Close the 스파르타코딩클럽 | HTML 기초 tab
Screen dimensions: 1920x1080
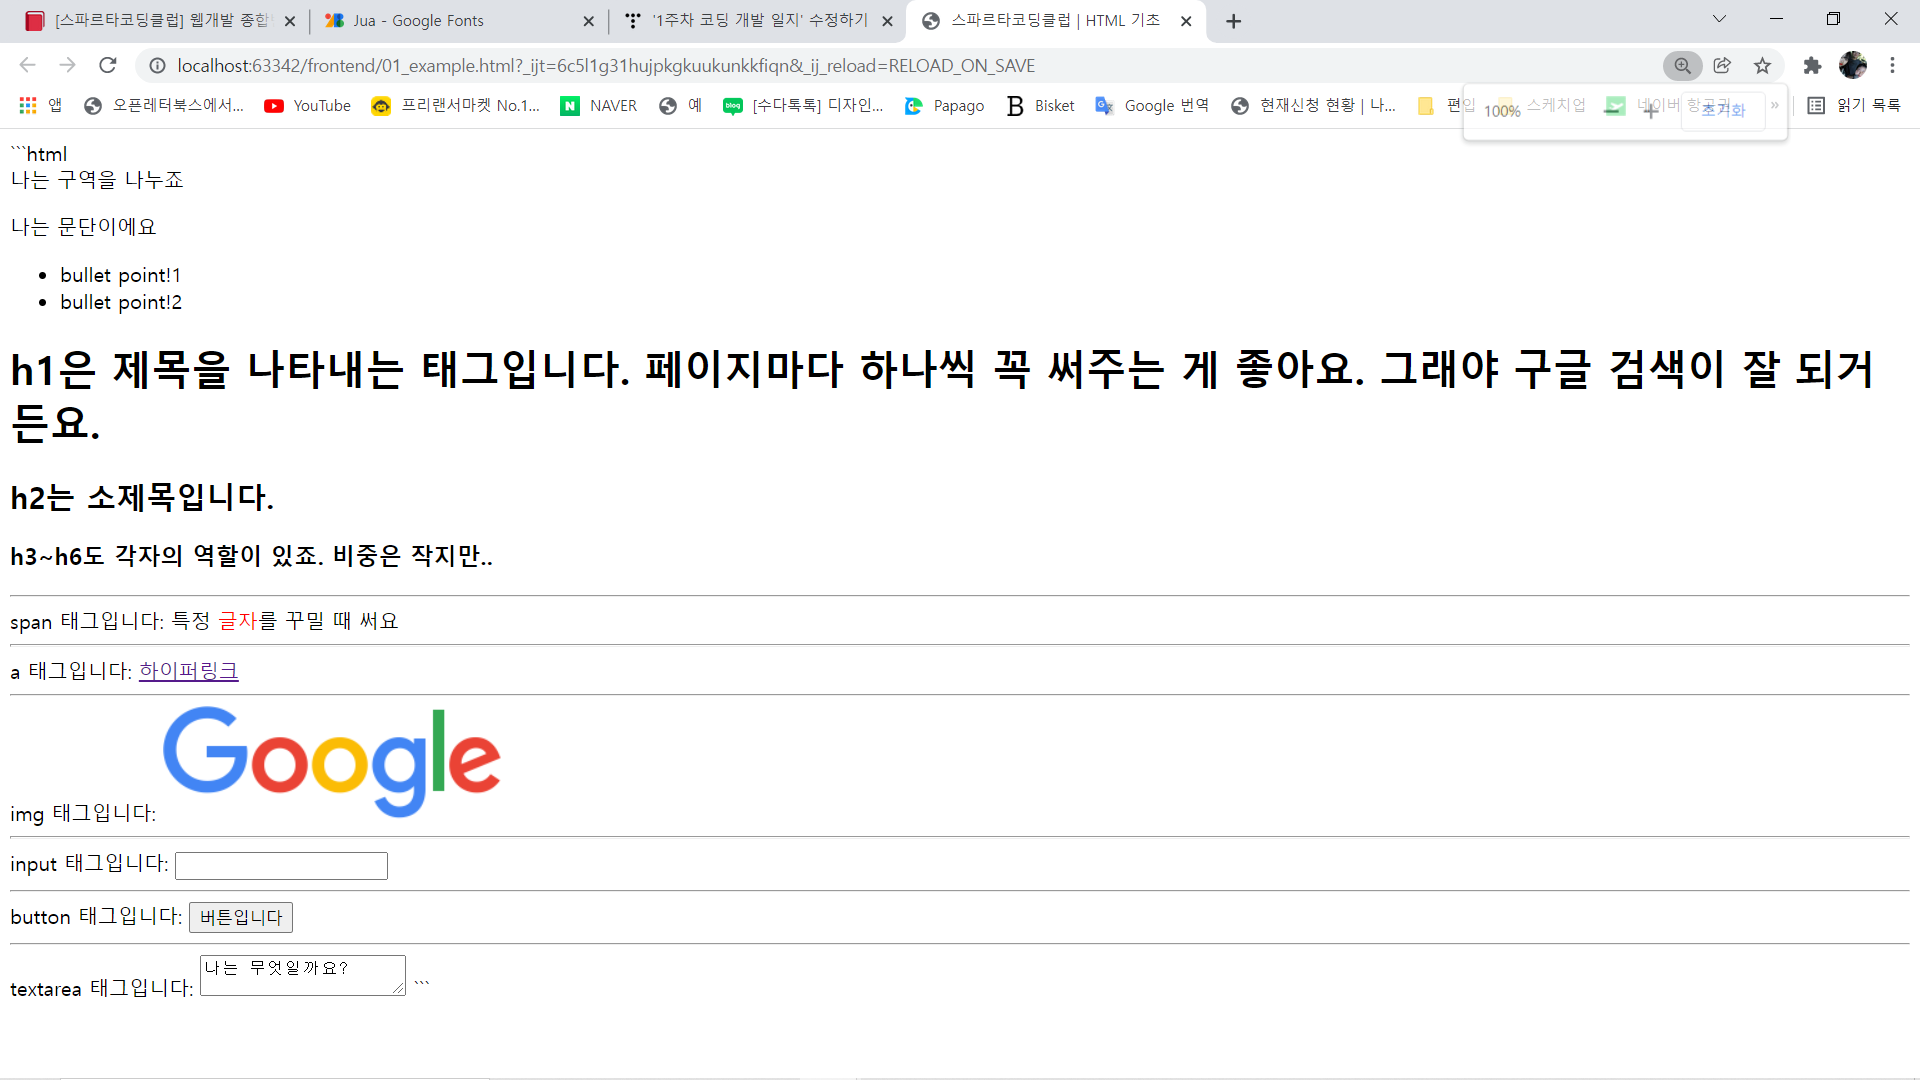pyautogui.click(x=1186, y=21)
